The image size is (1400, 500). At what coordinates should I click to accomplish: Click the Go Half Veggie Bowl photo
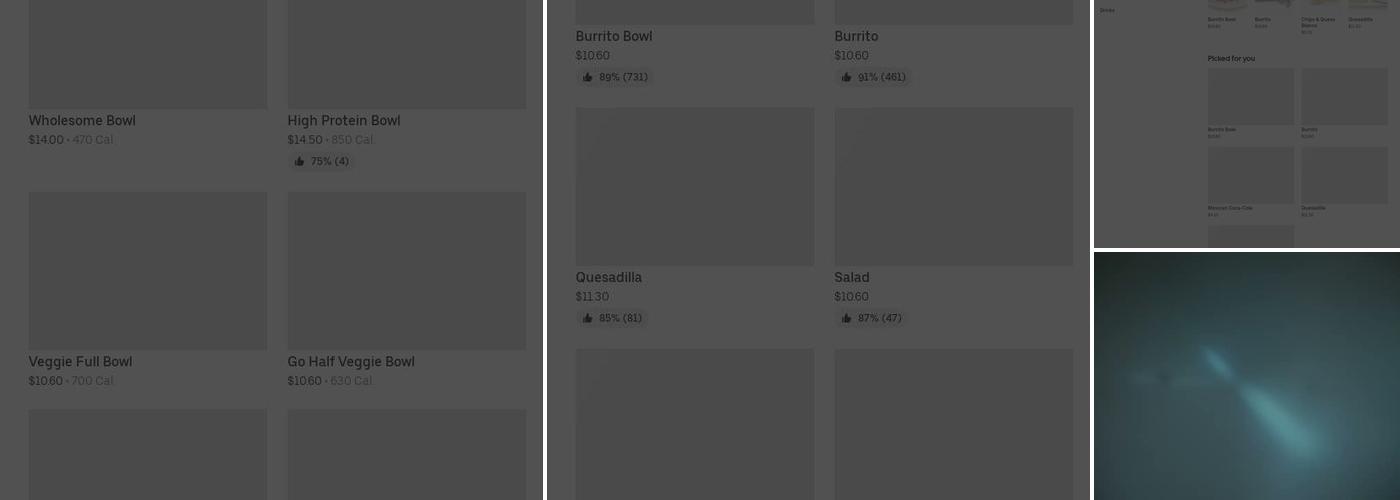(406, 271)
